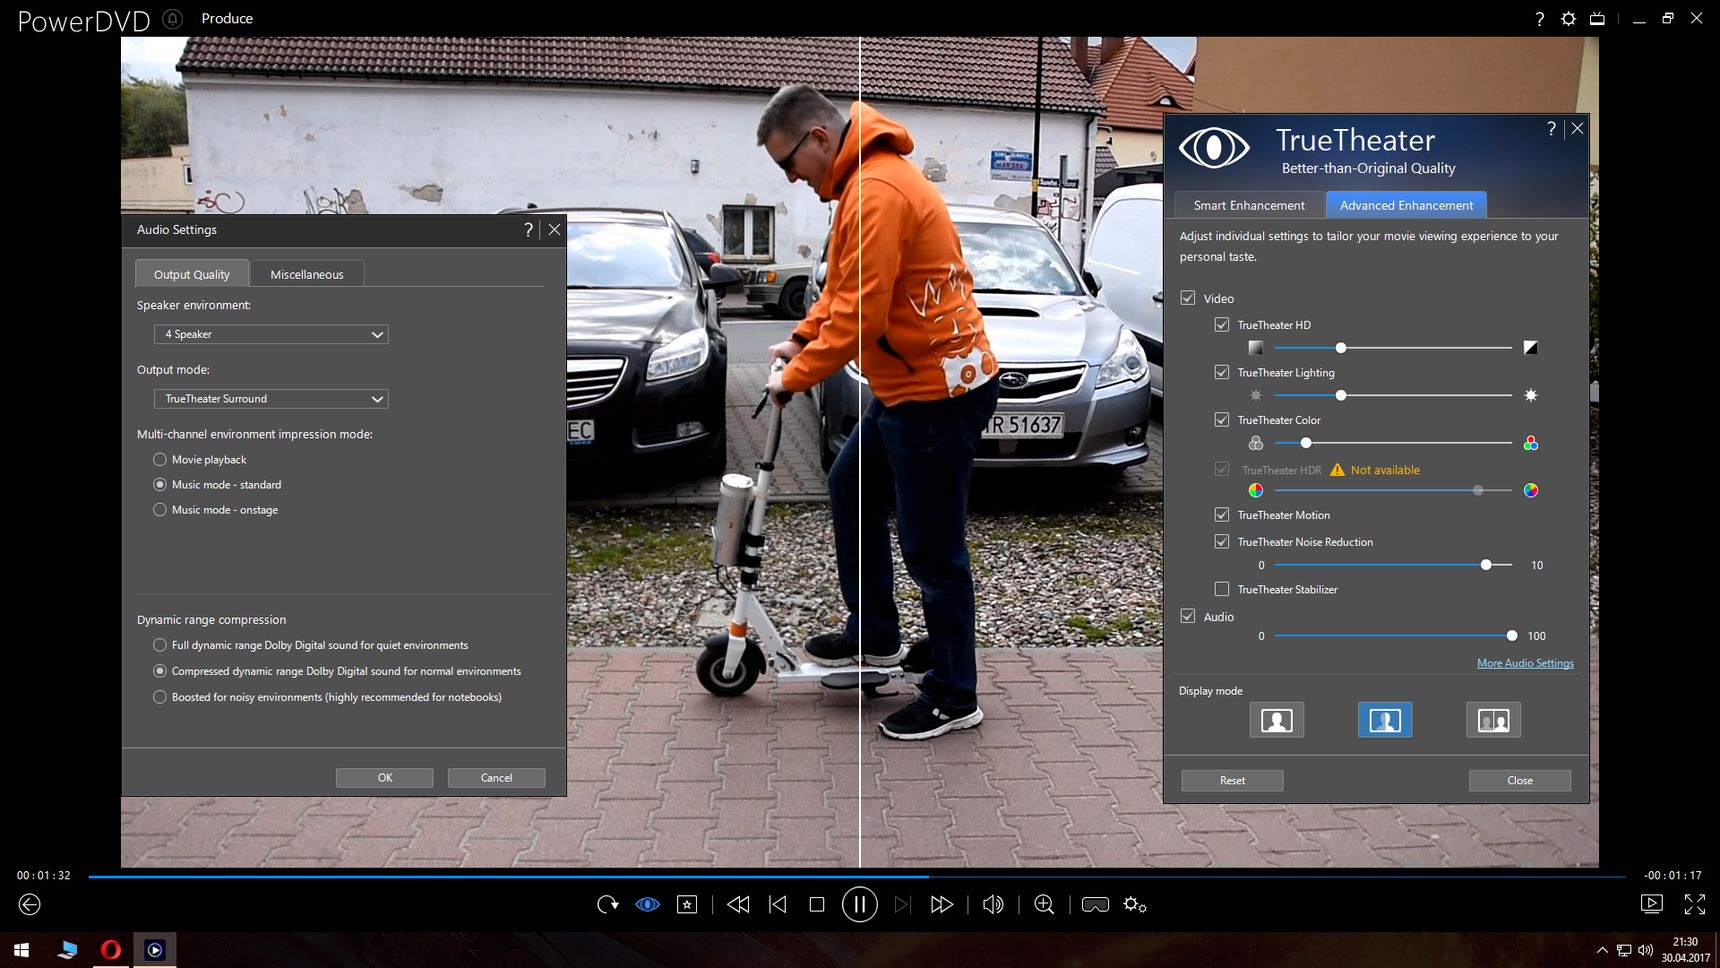The height and width of the screenshot is (968, 1720).
Task: Click the zoom magnifier icon
Action: [1044, 904]
